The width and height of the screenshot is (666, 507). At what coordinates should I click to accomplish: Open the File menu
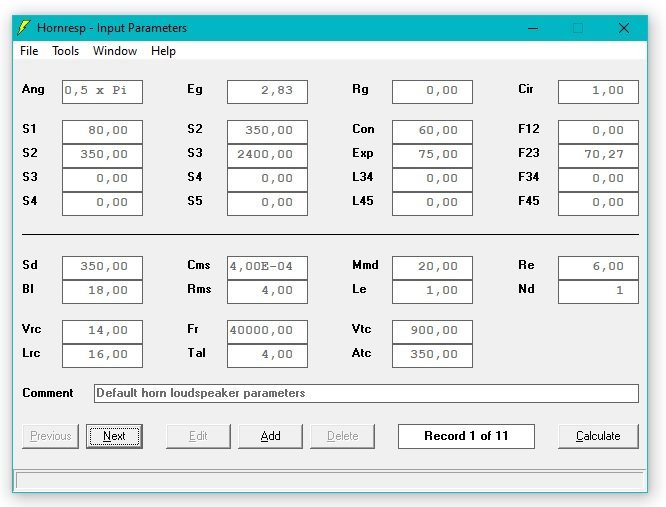29,51
